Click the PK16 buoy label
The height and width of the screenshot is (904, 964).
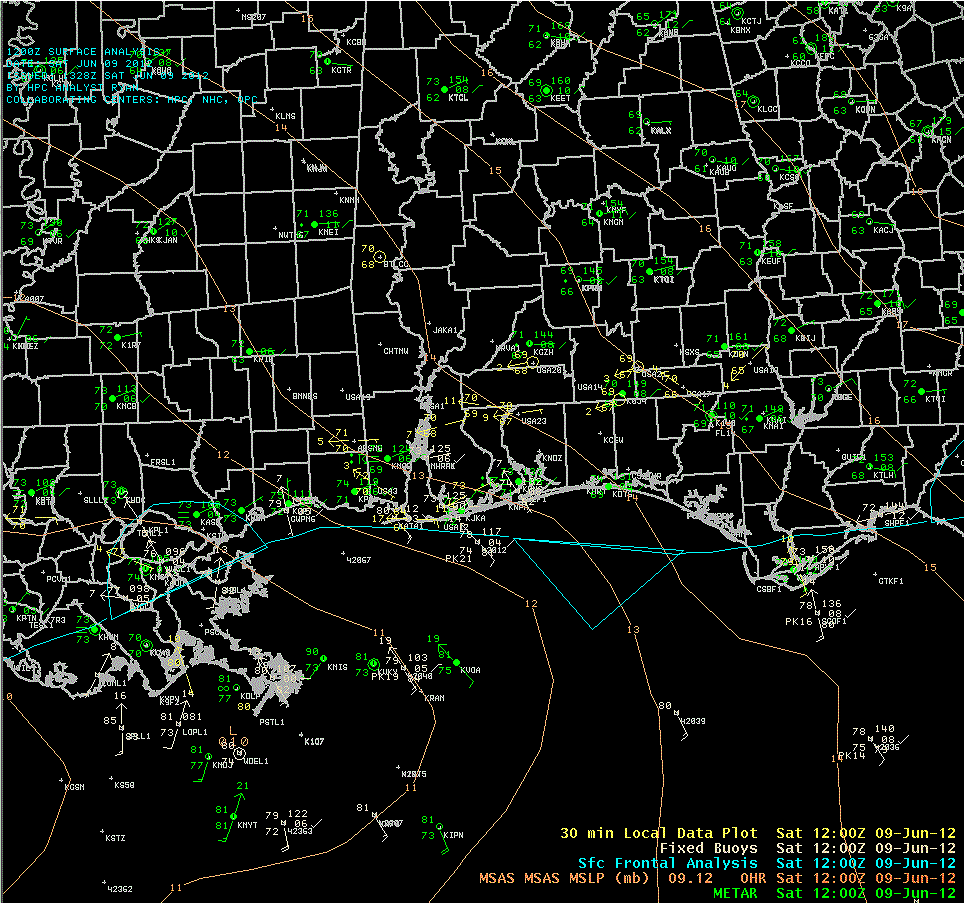pos(799,622)
